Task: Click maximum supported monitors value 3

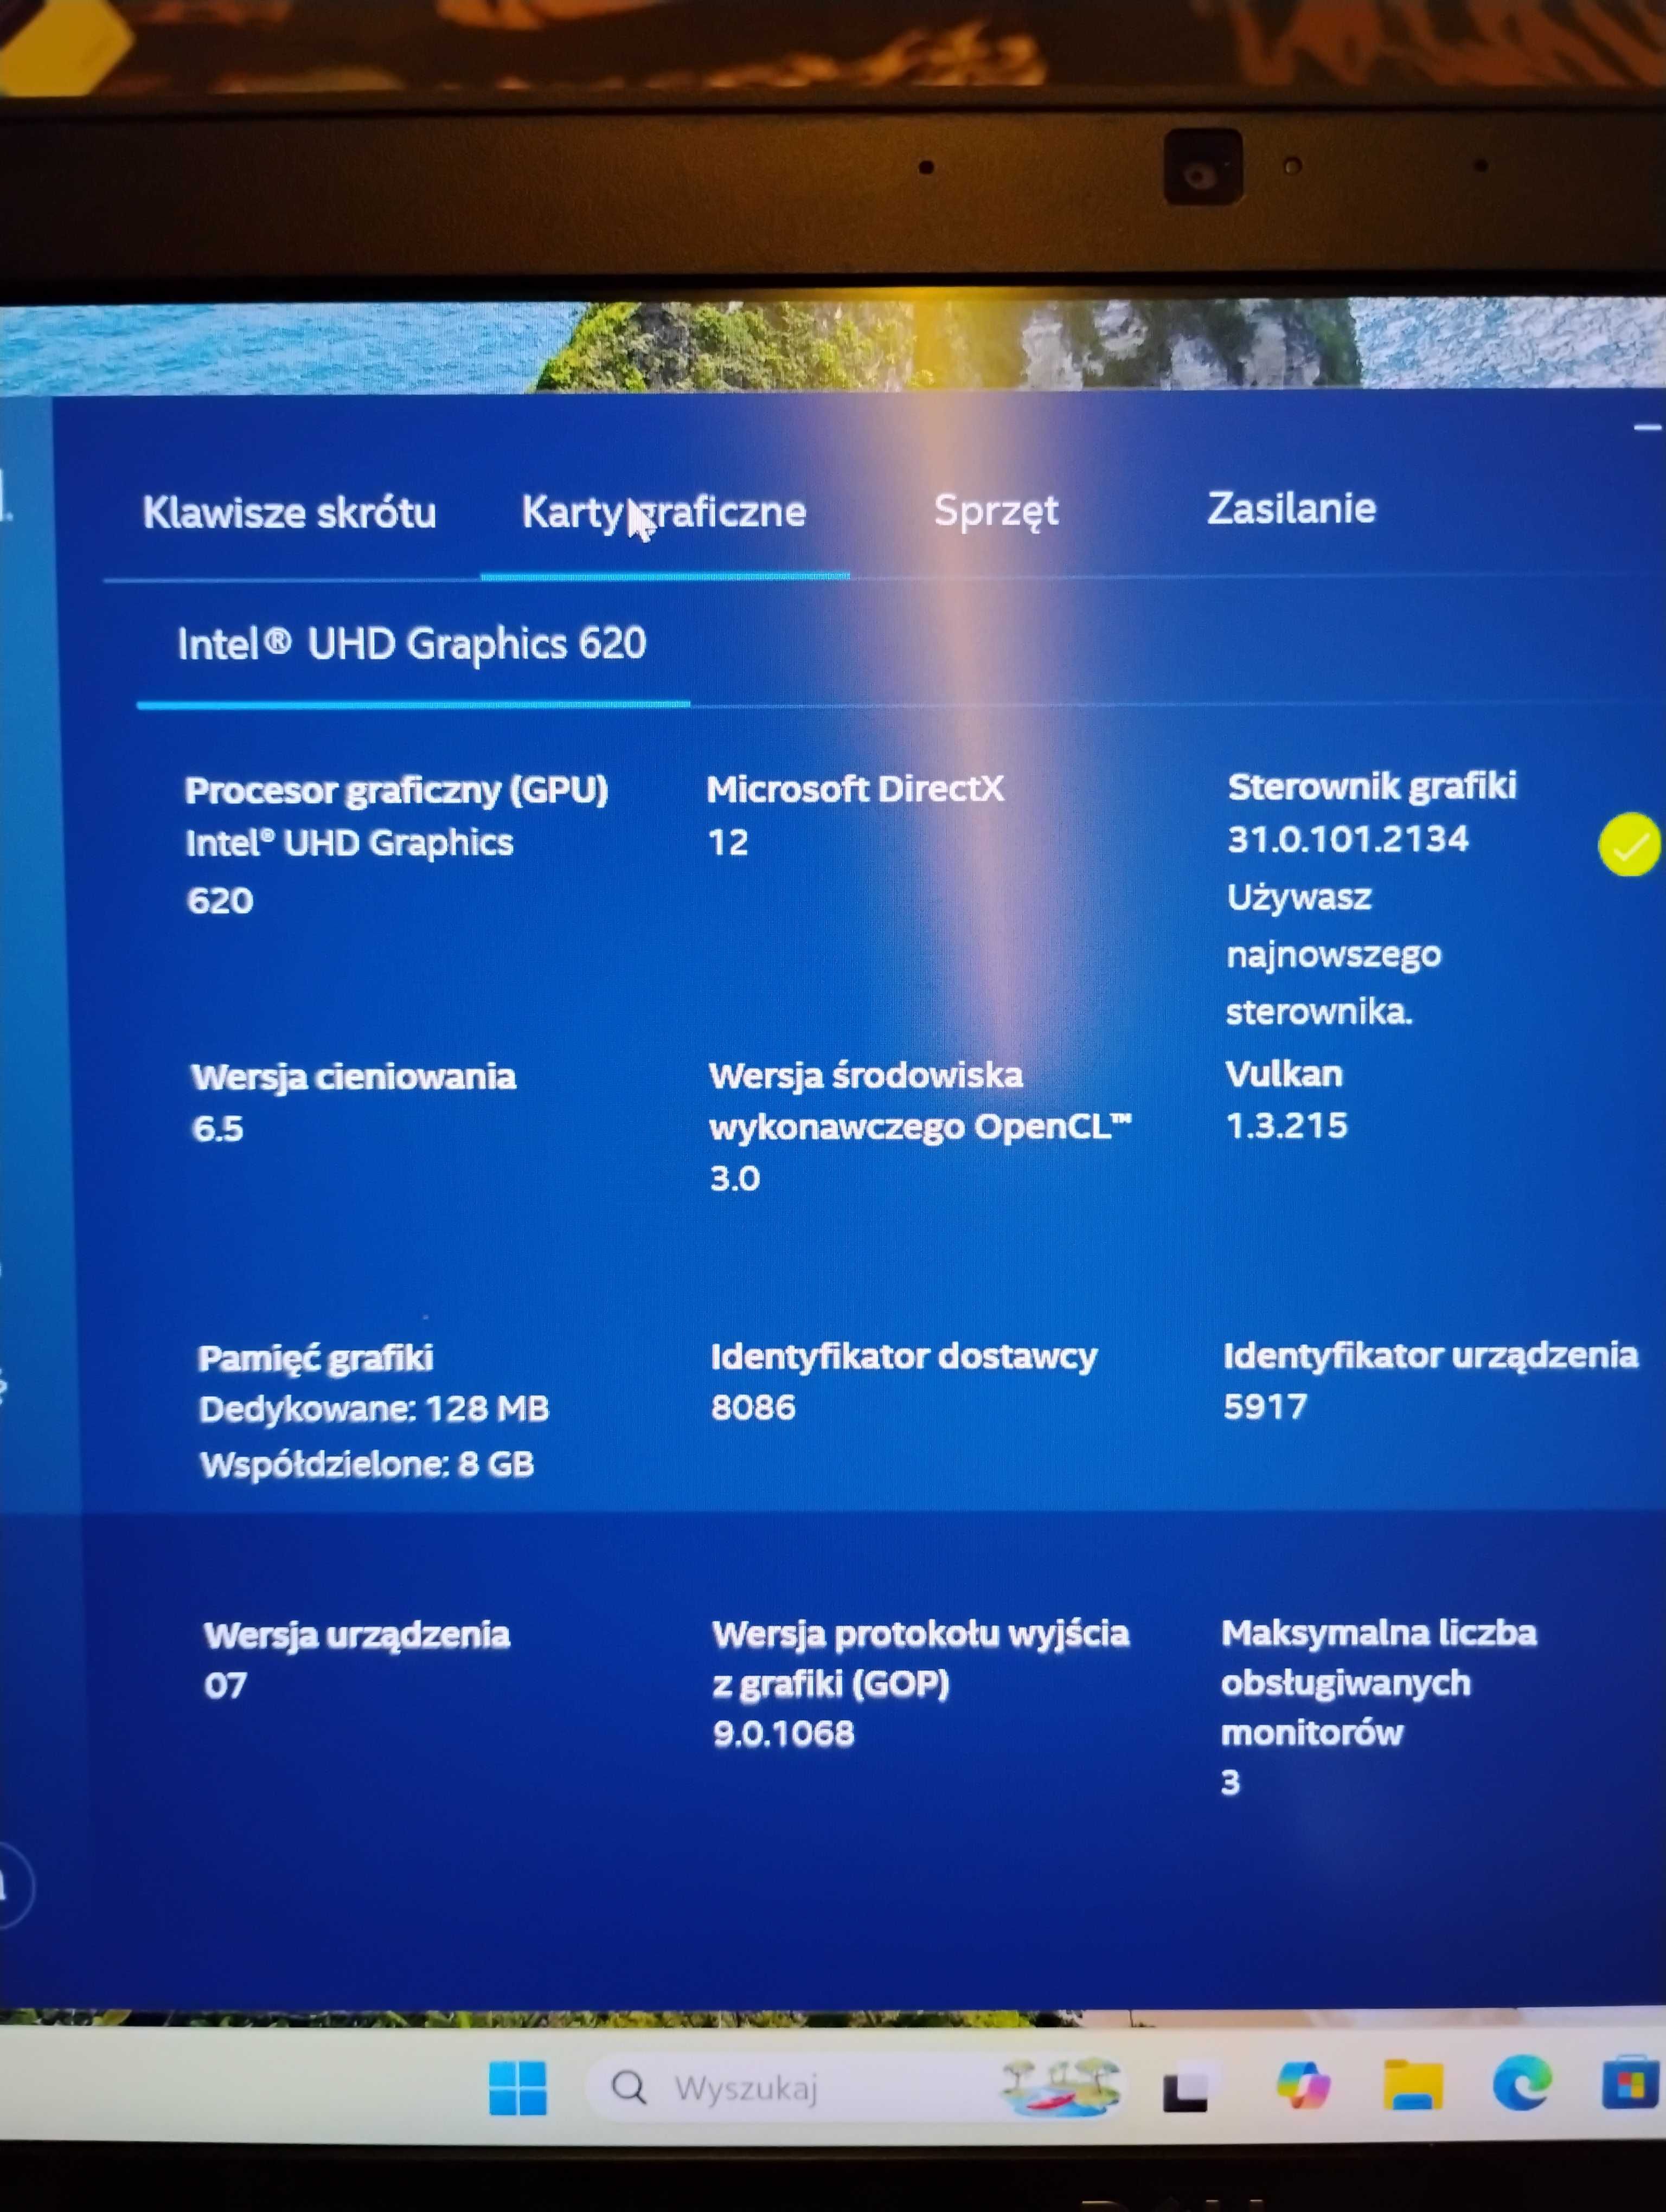Action: coord(1231,1782)
